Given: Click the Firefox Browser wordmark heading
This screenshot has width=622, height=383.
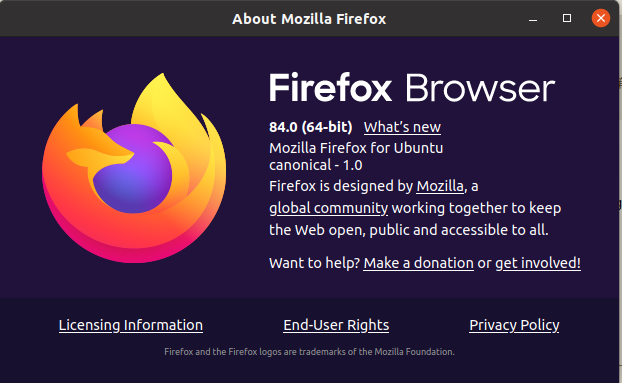Looking at the screenshot, I should click(x=412, y=88).
